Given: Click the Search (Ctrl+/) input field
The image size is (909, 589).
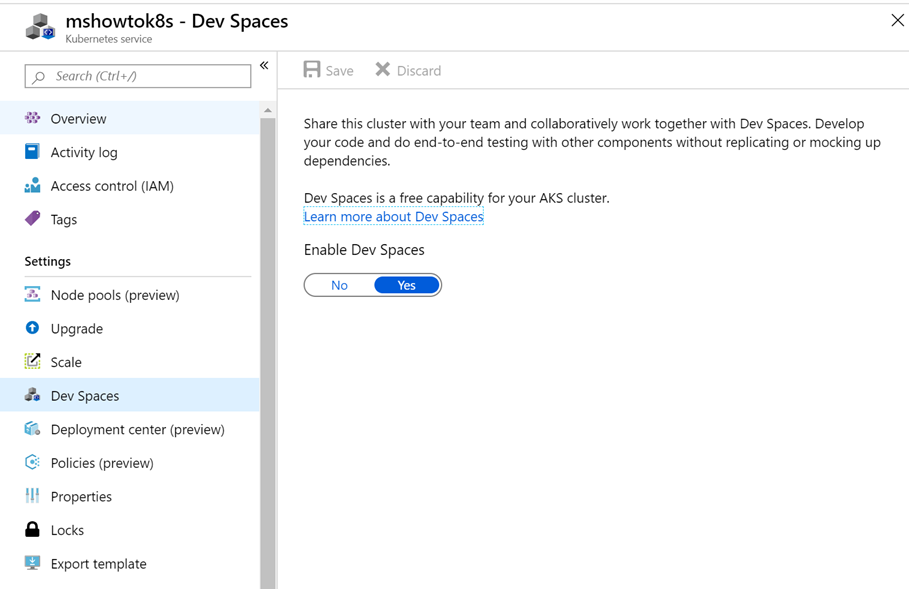Looking at the screenshot, I should (x=138, y=76).
